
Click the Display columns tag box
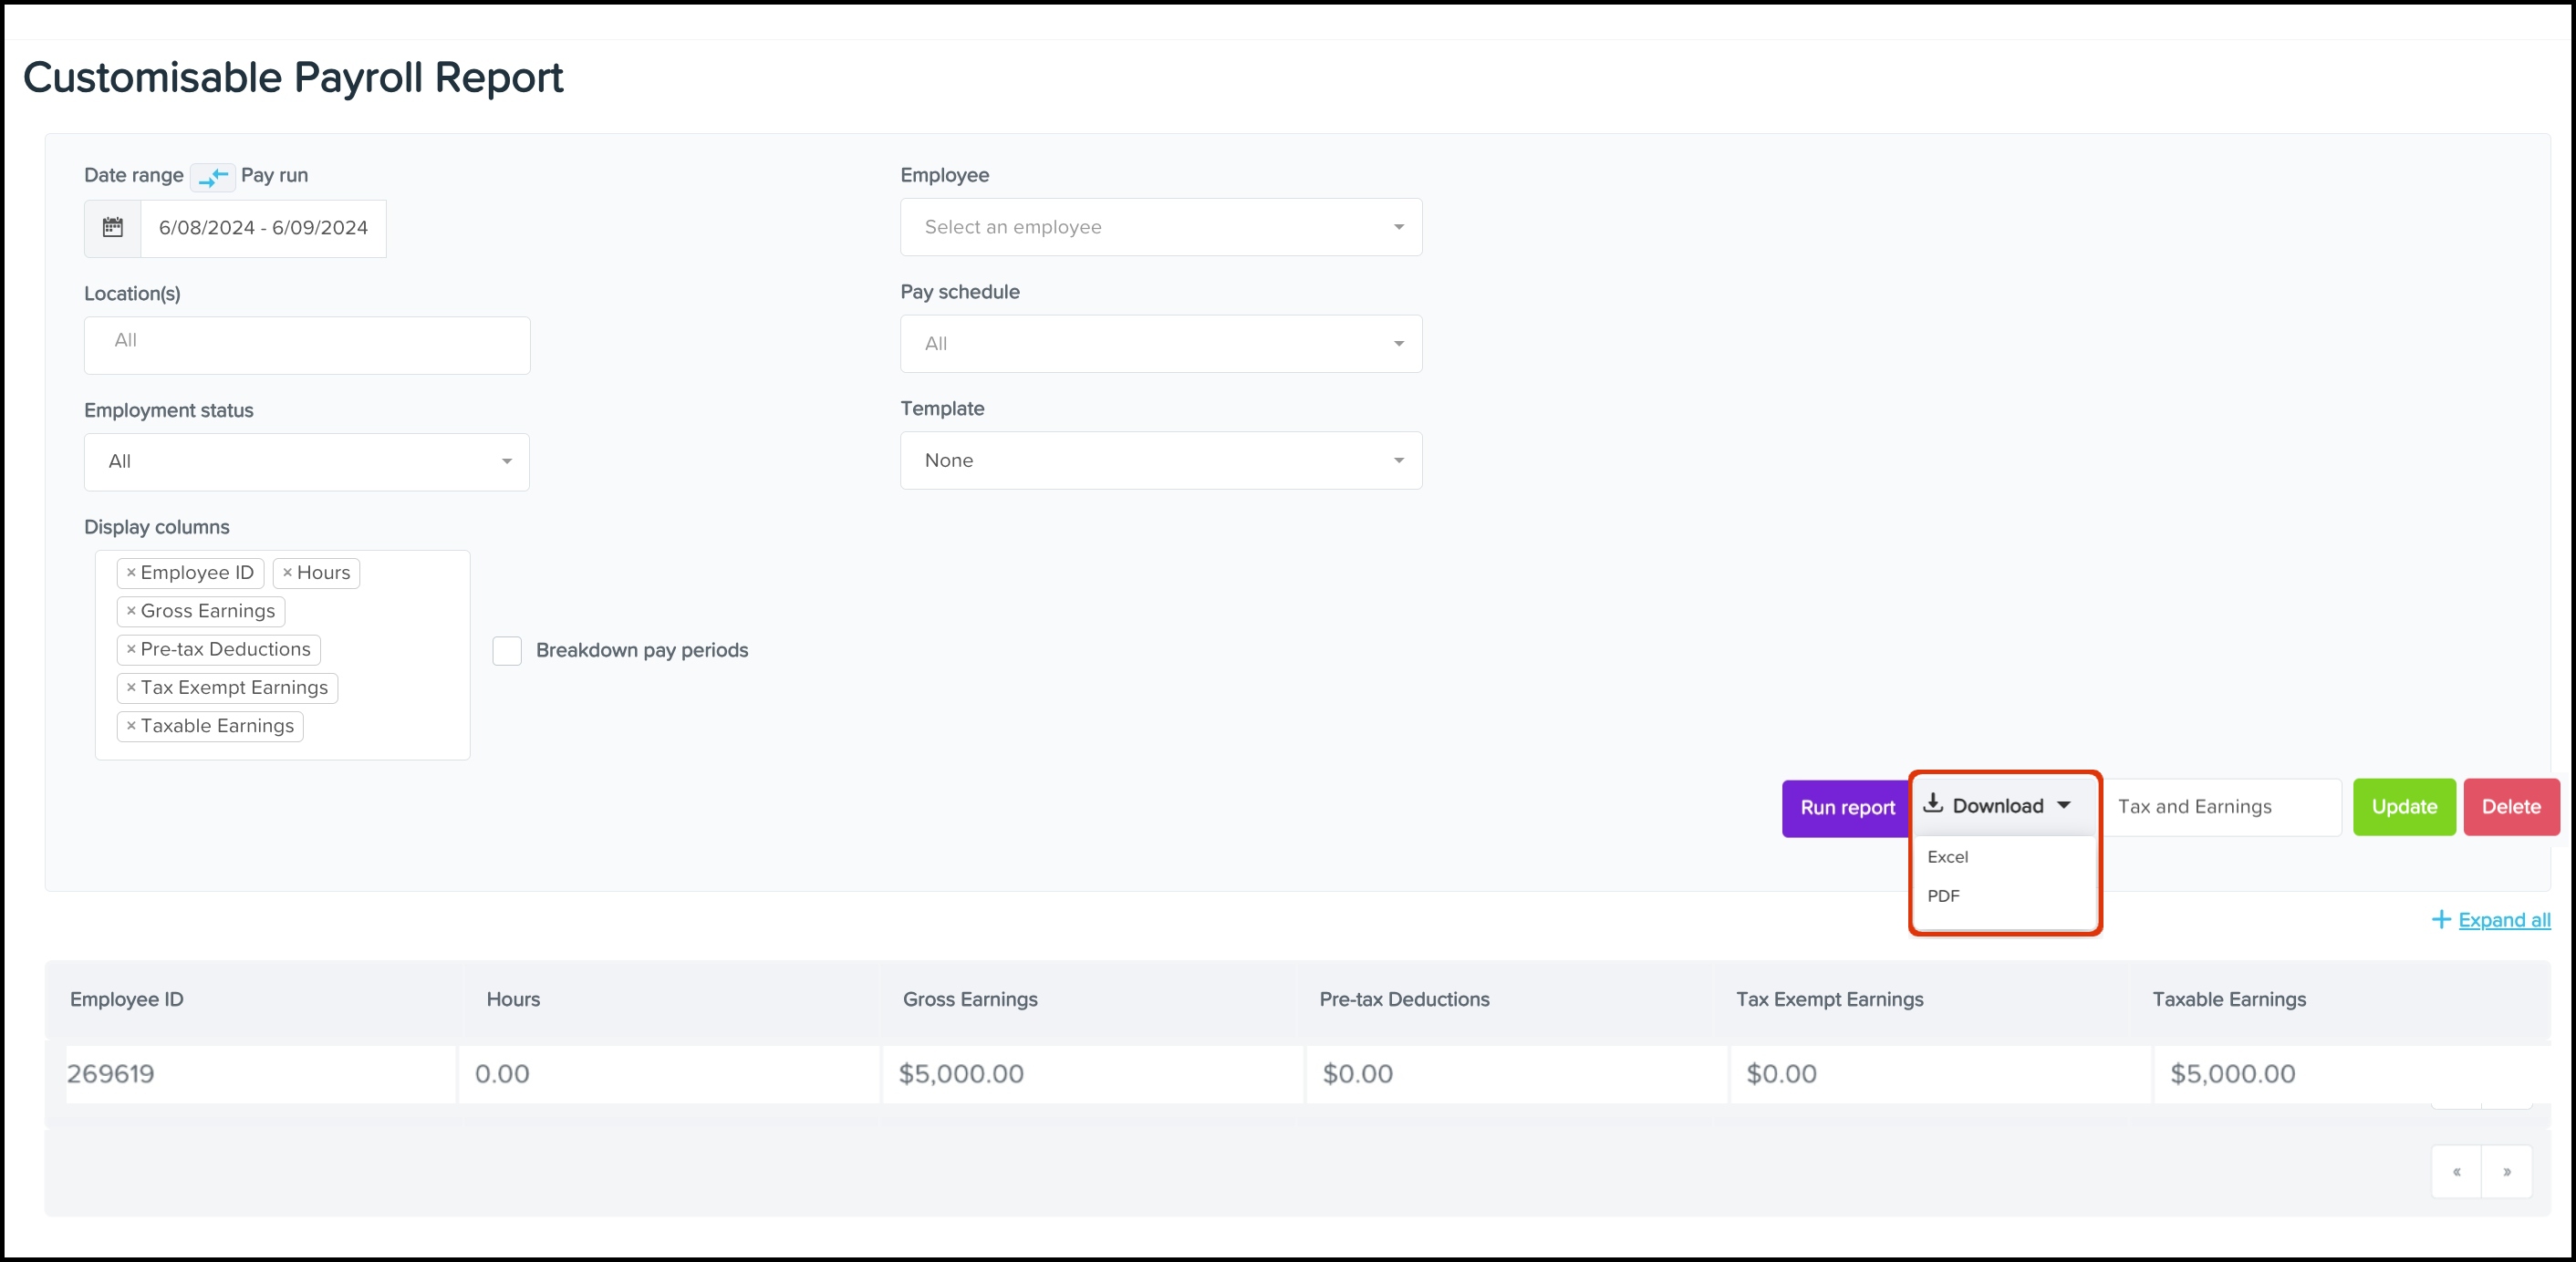coord(283,655)
